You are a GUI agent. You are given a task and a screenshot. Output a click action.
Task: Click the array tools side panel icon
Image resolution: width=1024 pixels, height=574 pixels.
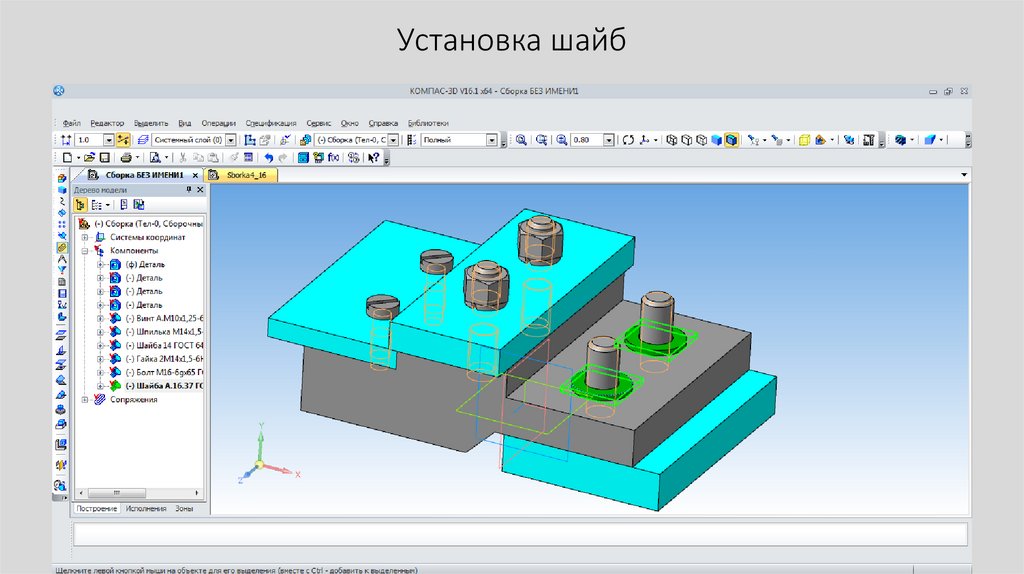tap(62, 224)
